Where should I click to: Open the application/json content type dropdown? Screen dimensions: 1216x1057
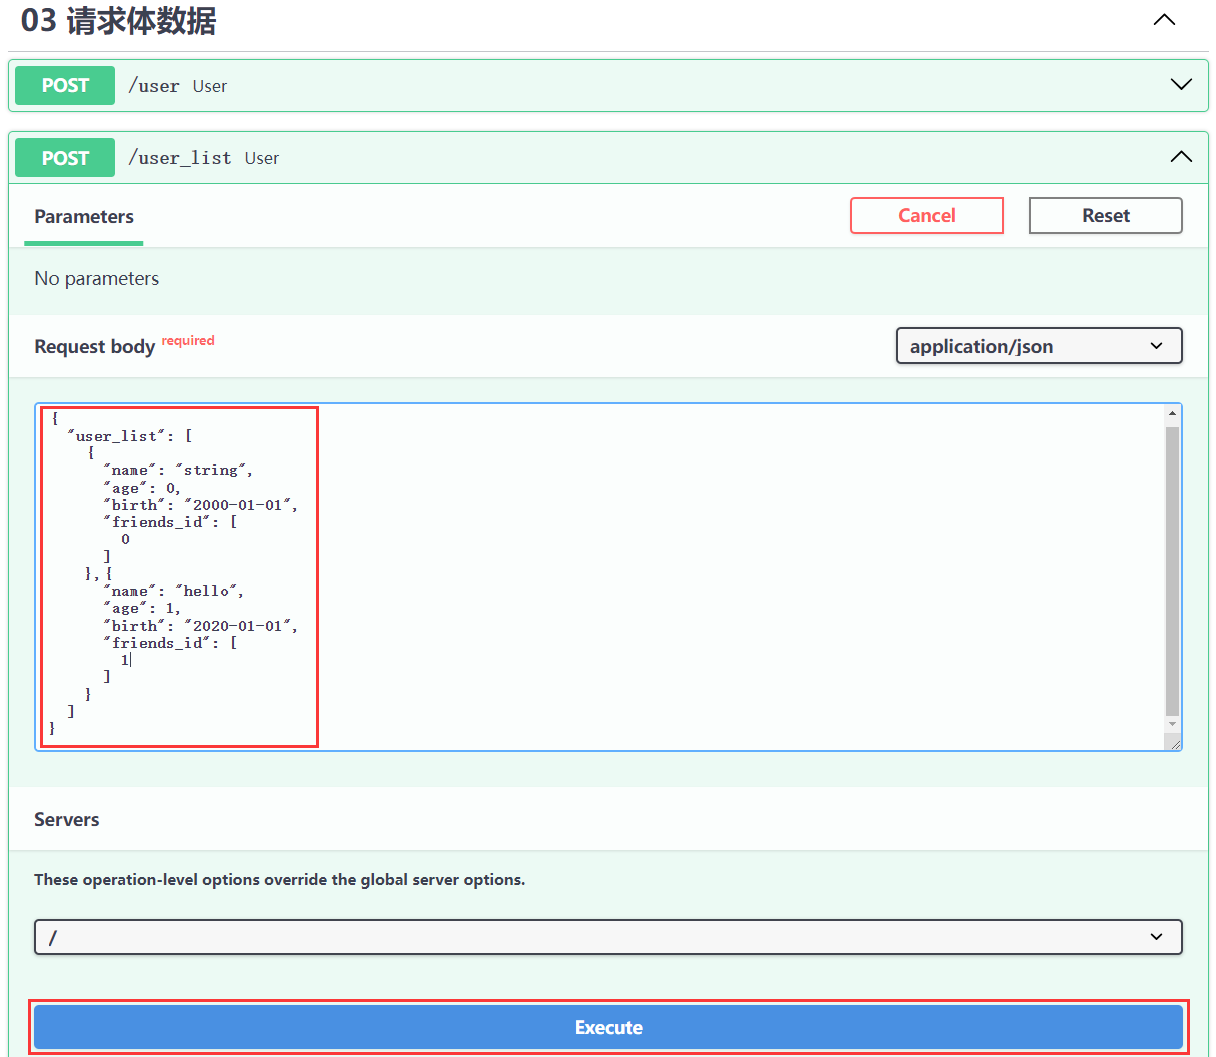(x=1038, y=346)
